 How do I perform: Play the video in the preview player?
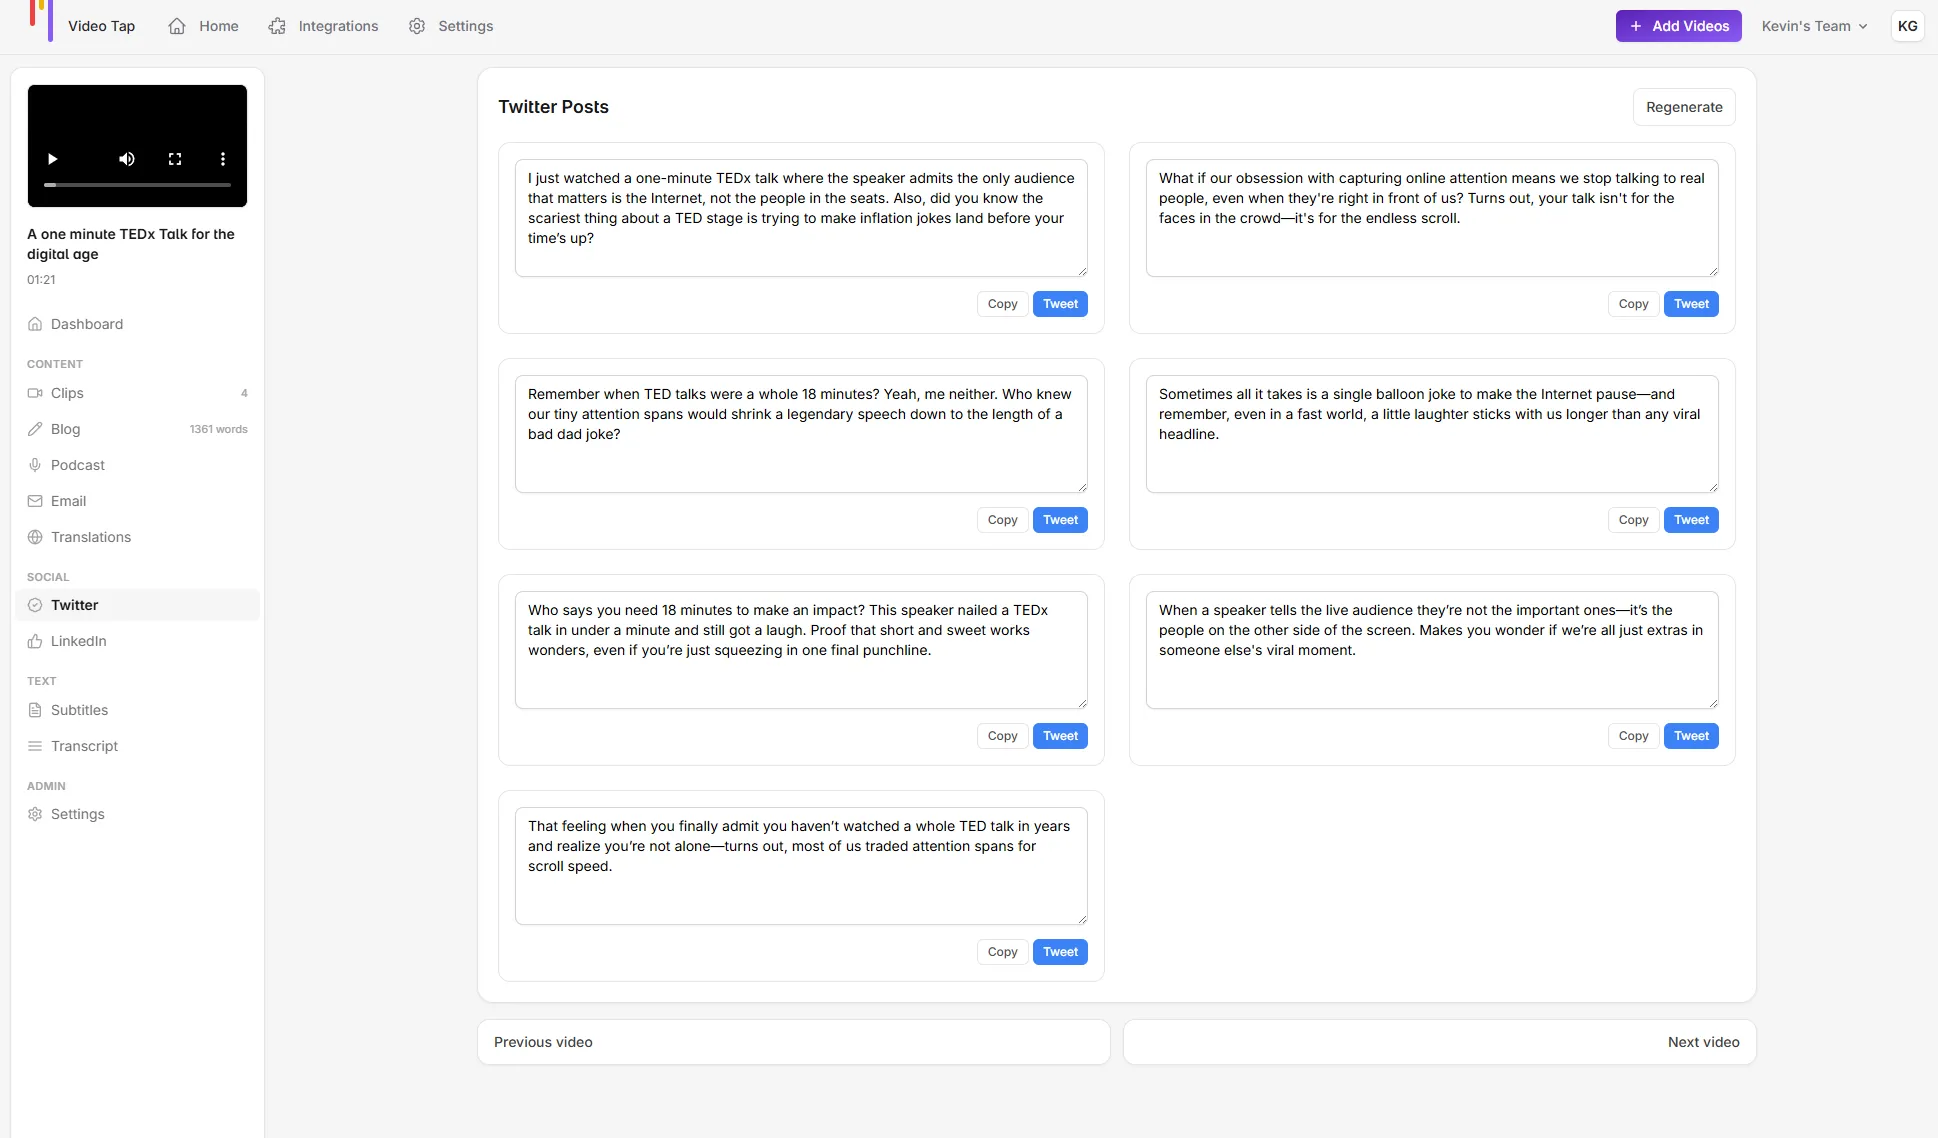53,159
